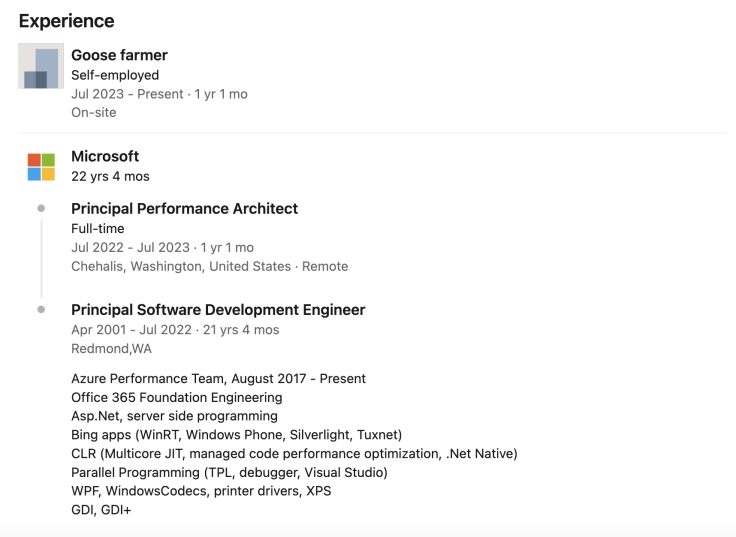This screenshot has width=736, height=537.
Task: Click the 22 yrs 4 mos duration
Action: pos(110,176)
